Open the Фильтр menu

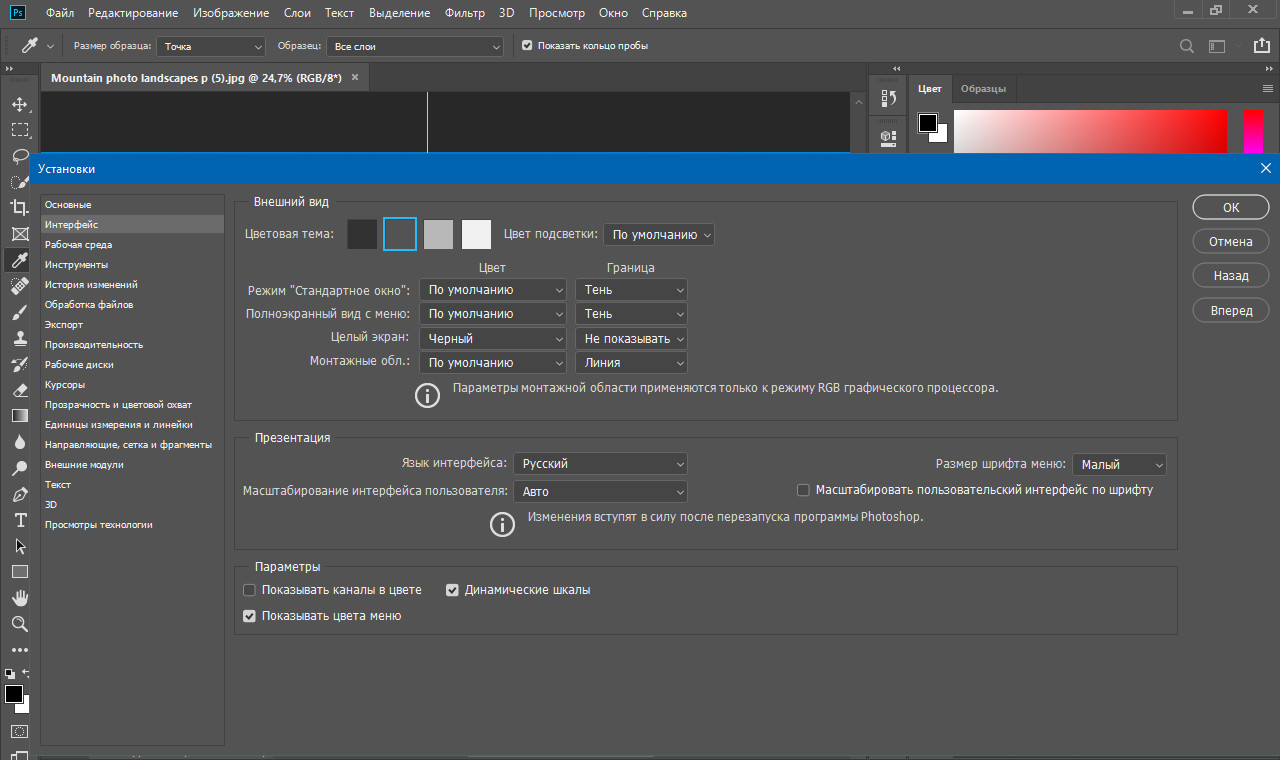tap(464, 13)
